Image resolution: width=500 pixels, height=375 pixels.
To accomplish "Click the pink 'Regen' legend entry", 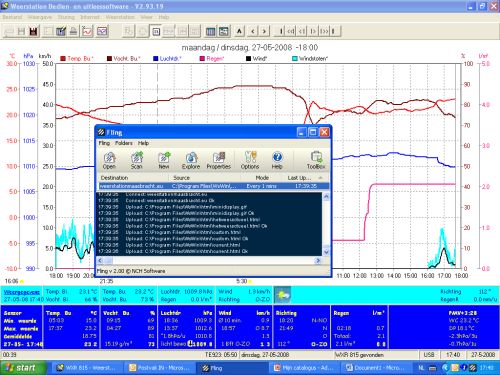I will tap(212, 59).
